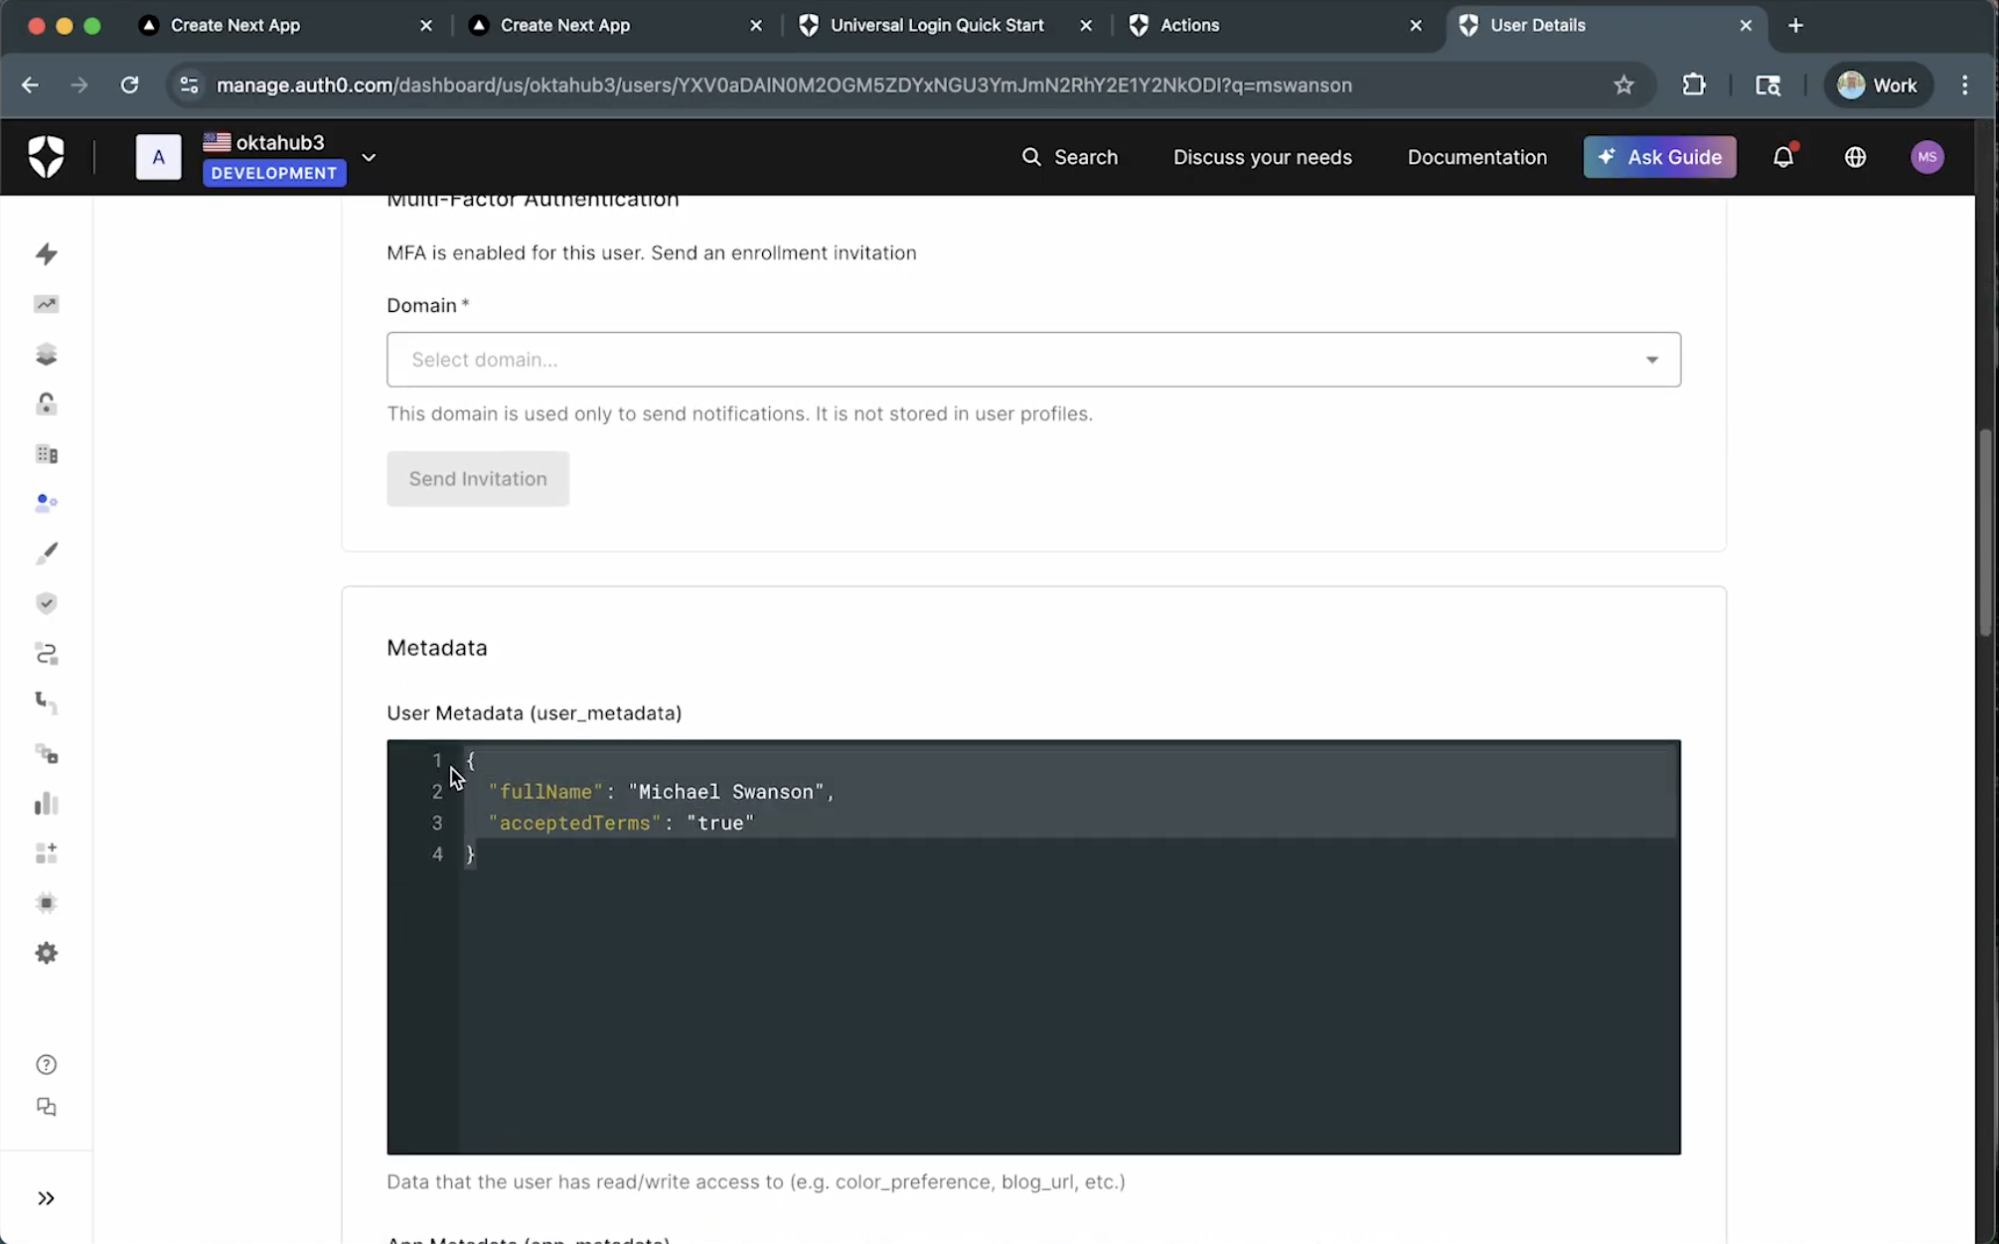Open the Actions flow icon in sidebar

point(46,654)
